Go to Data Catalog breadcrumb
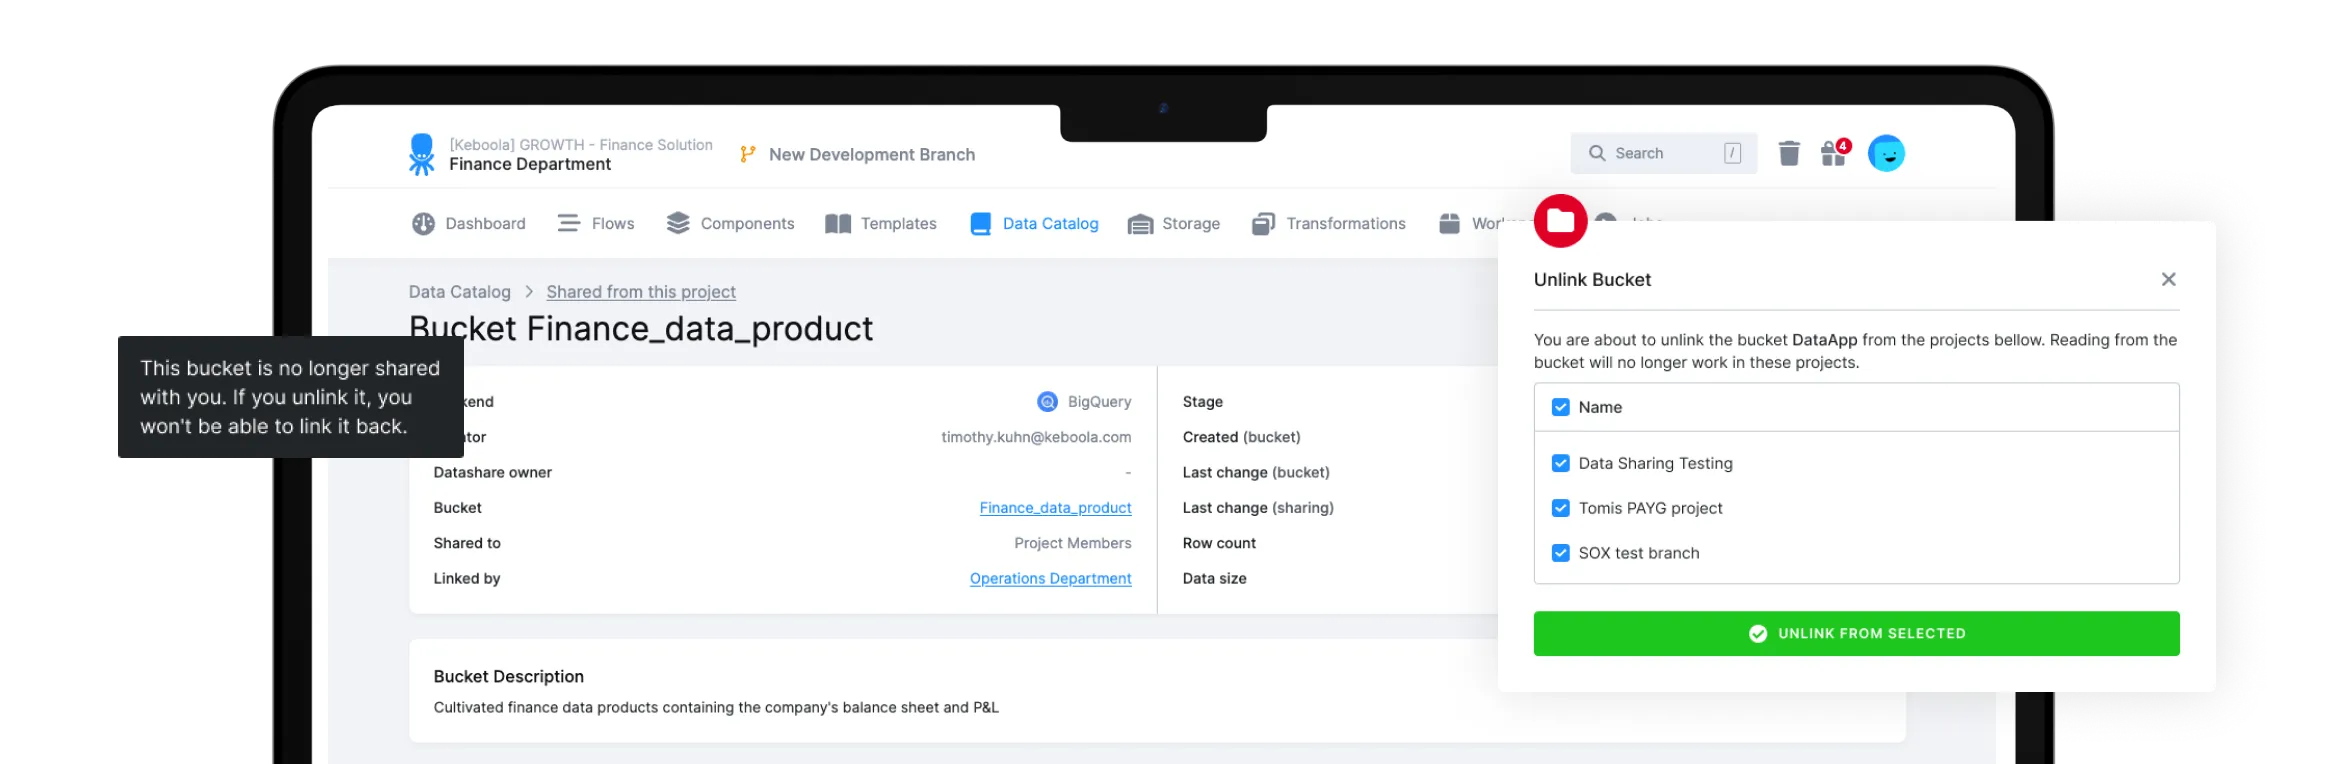The image size is (2348, 764). 459,292
